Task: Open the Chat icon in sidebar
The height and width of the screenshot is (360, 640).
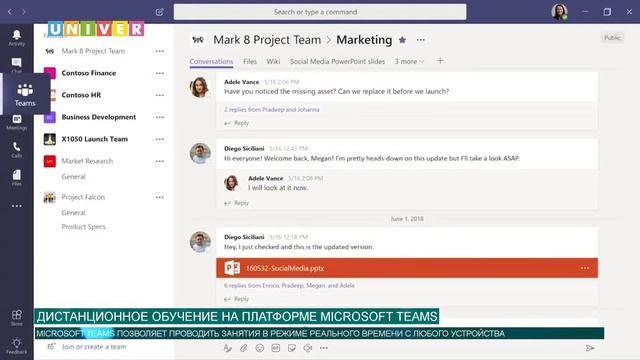Action: [17, 64]
